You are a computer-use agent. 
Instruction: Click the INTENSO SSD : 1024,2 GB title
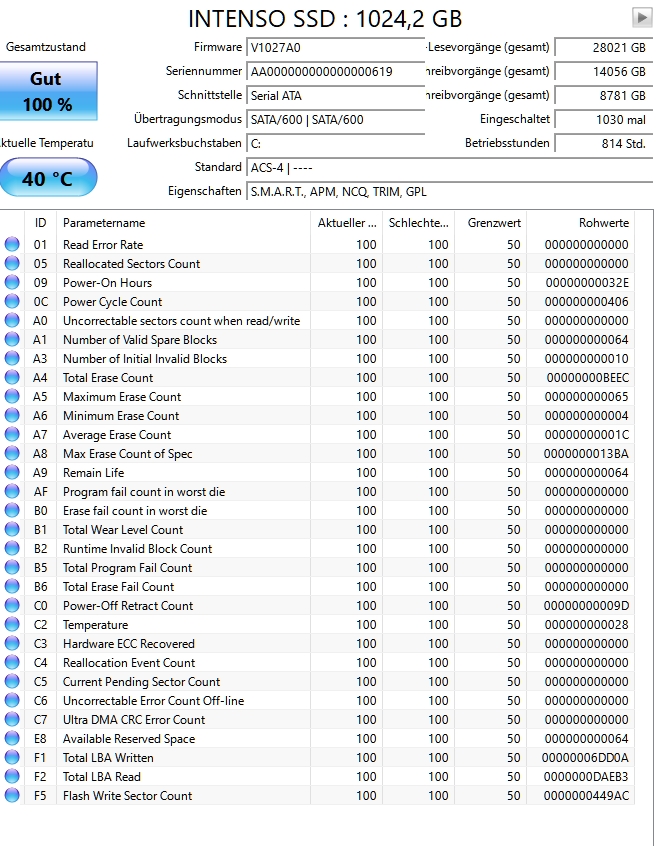[325, 19]
